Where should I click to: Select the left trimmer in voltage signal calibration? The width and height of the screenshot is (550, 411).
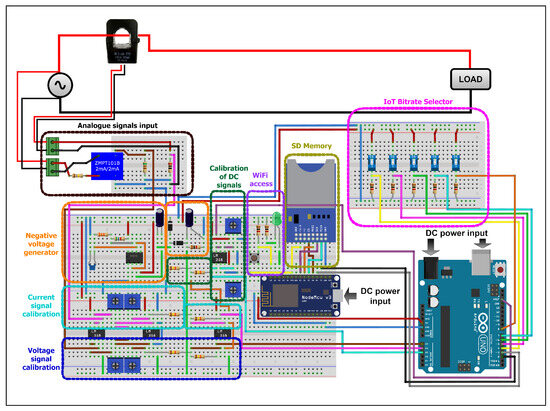pyautogui.click(x=115, y=365)
